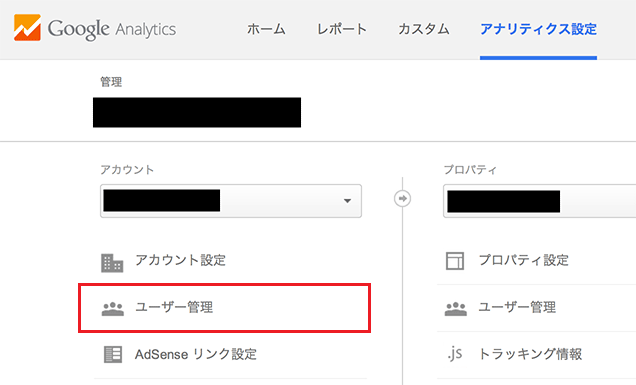
Task: Open ユーザー管理 under アカウント
Action: point(174,307)
